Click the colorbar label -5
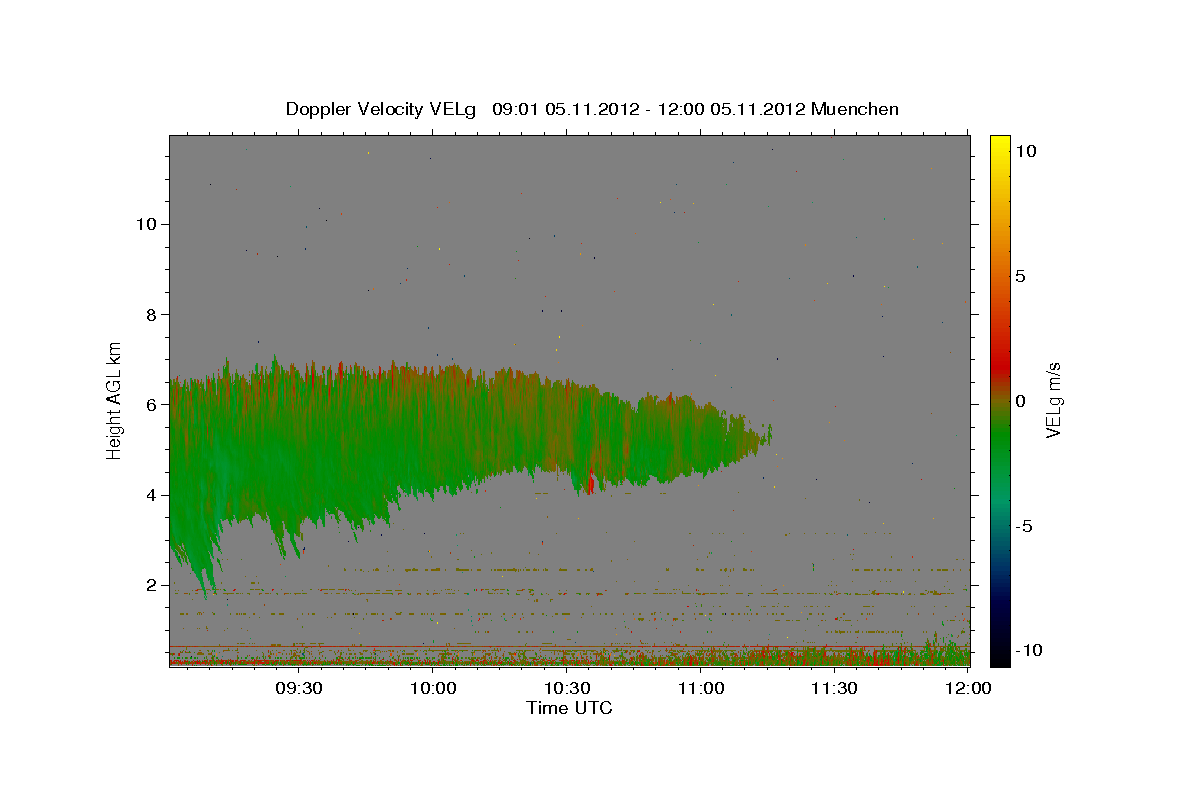The image size is (1200, 800). [x=1024, y=526]
